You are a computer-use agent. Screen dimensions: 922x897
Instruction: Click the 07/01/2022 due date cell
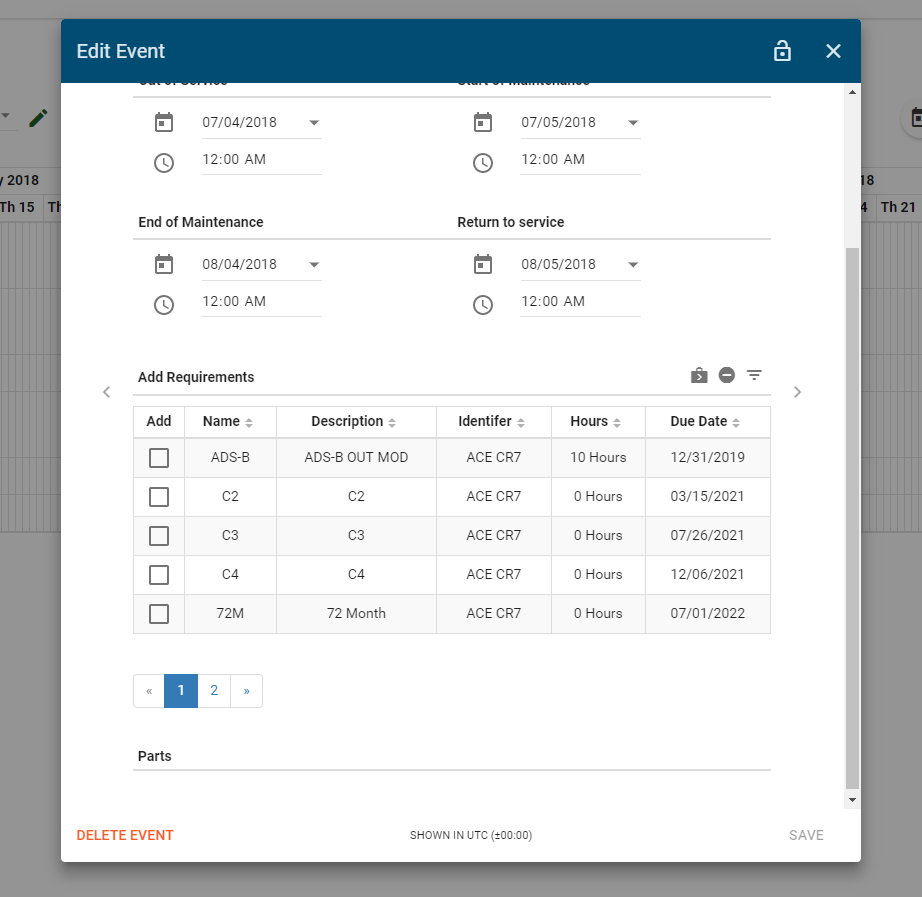click(x=707, y=613)
